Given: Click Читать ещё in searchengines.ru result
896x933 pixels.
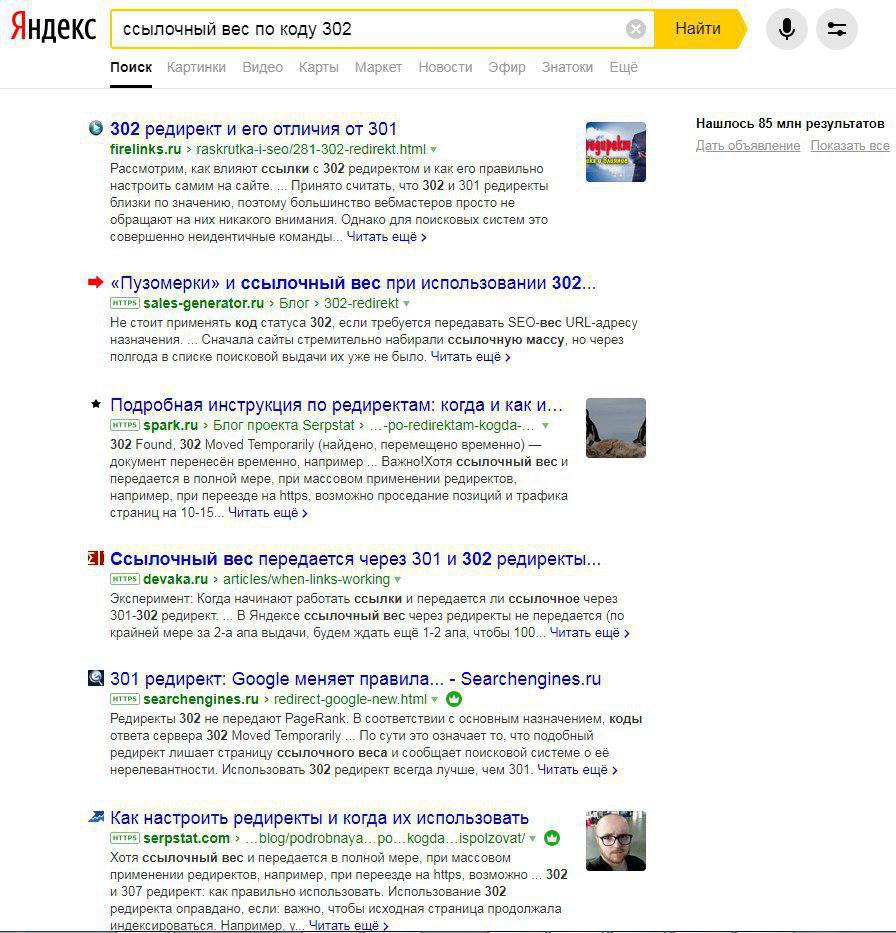Looking at the screenshot, I should 577,770.
